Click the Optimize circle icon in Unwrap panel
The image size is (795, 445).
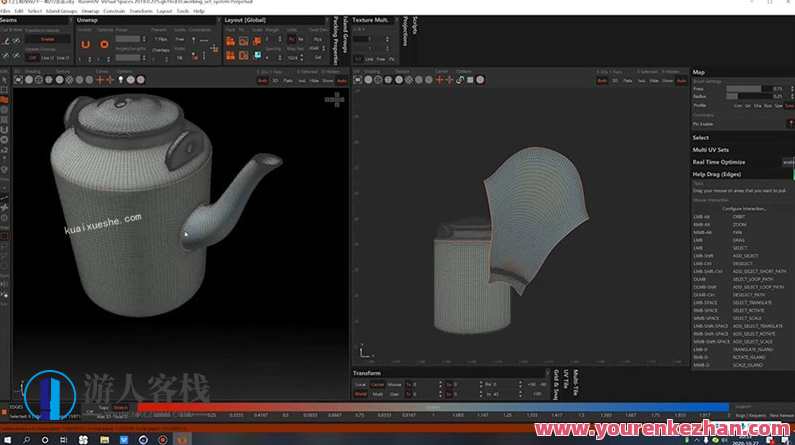[x=102, y=45]
